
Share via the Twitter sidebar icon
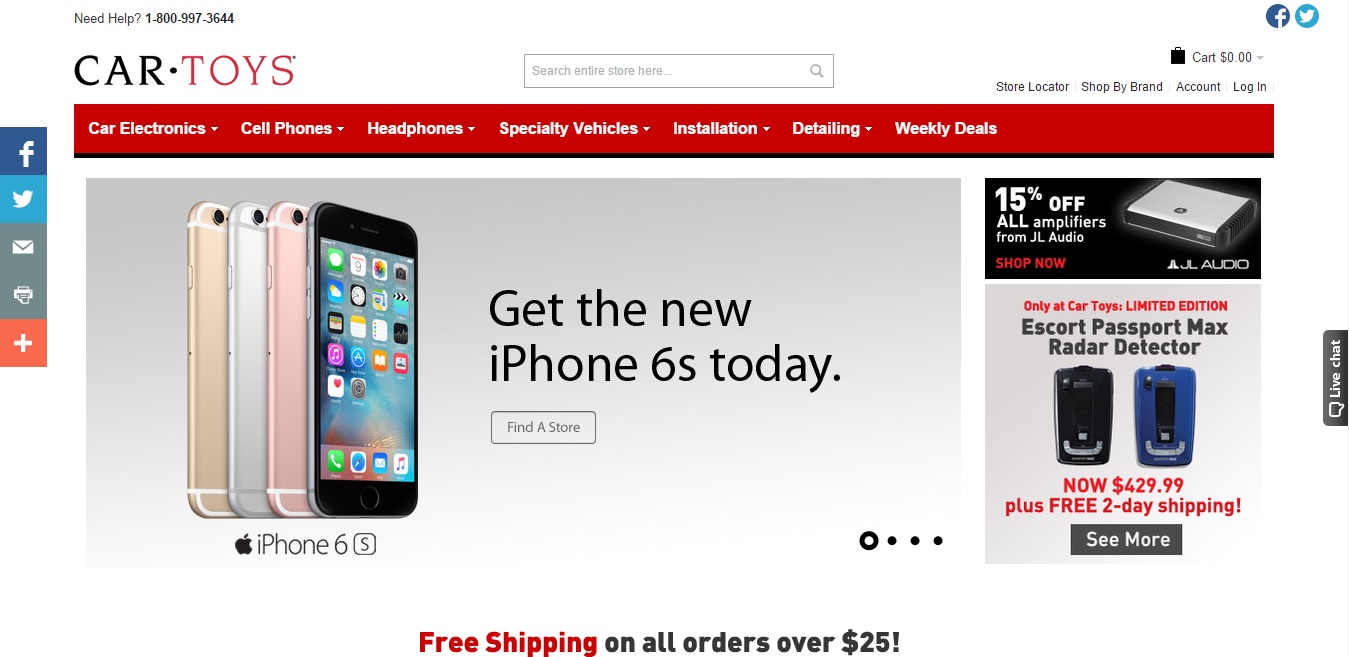(x=23, y=199)
